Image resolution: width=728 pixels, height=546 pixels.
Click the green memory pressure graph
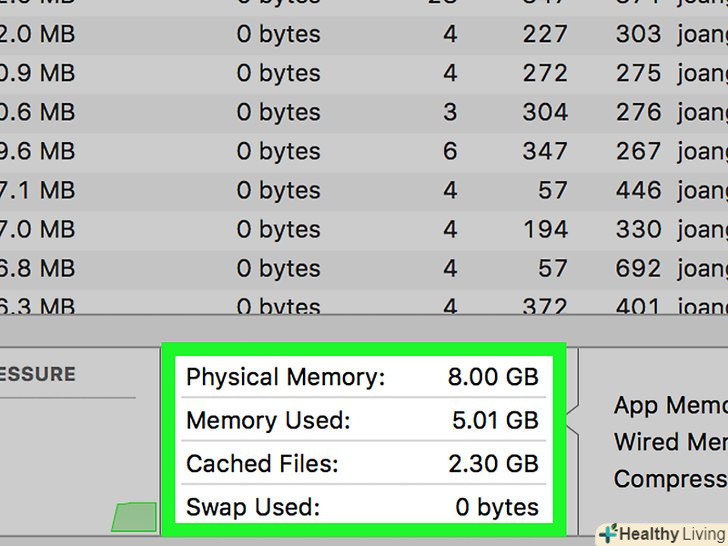(135, 517)
